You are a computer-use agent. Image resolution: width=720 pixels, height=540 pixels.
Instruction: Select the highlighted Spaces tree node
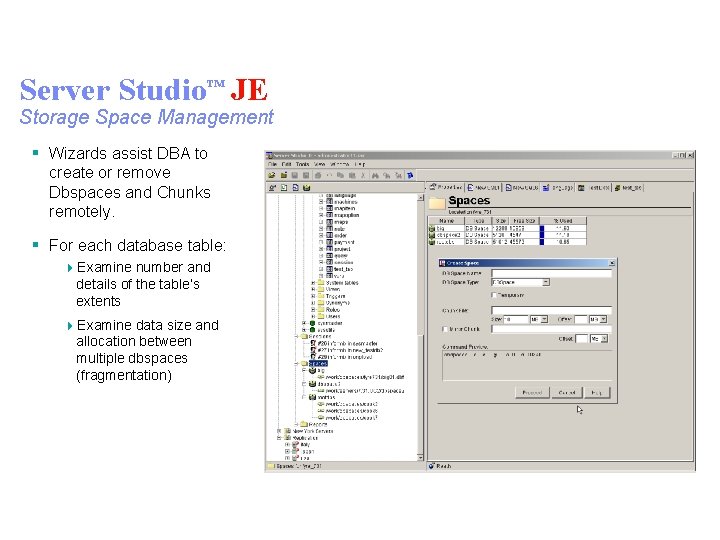318,363
